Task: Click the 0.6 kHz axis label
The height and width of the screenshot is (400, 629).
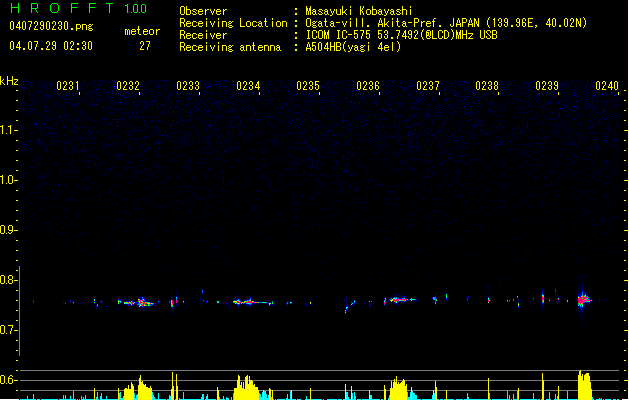Action: point(8,380)
